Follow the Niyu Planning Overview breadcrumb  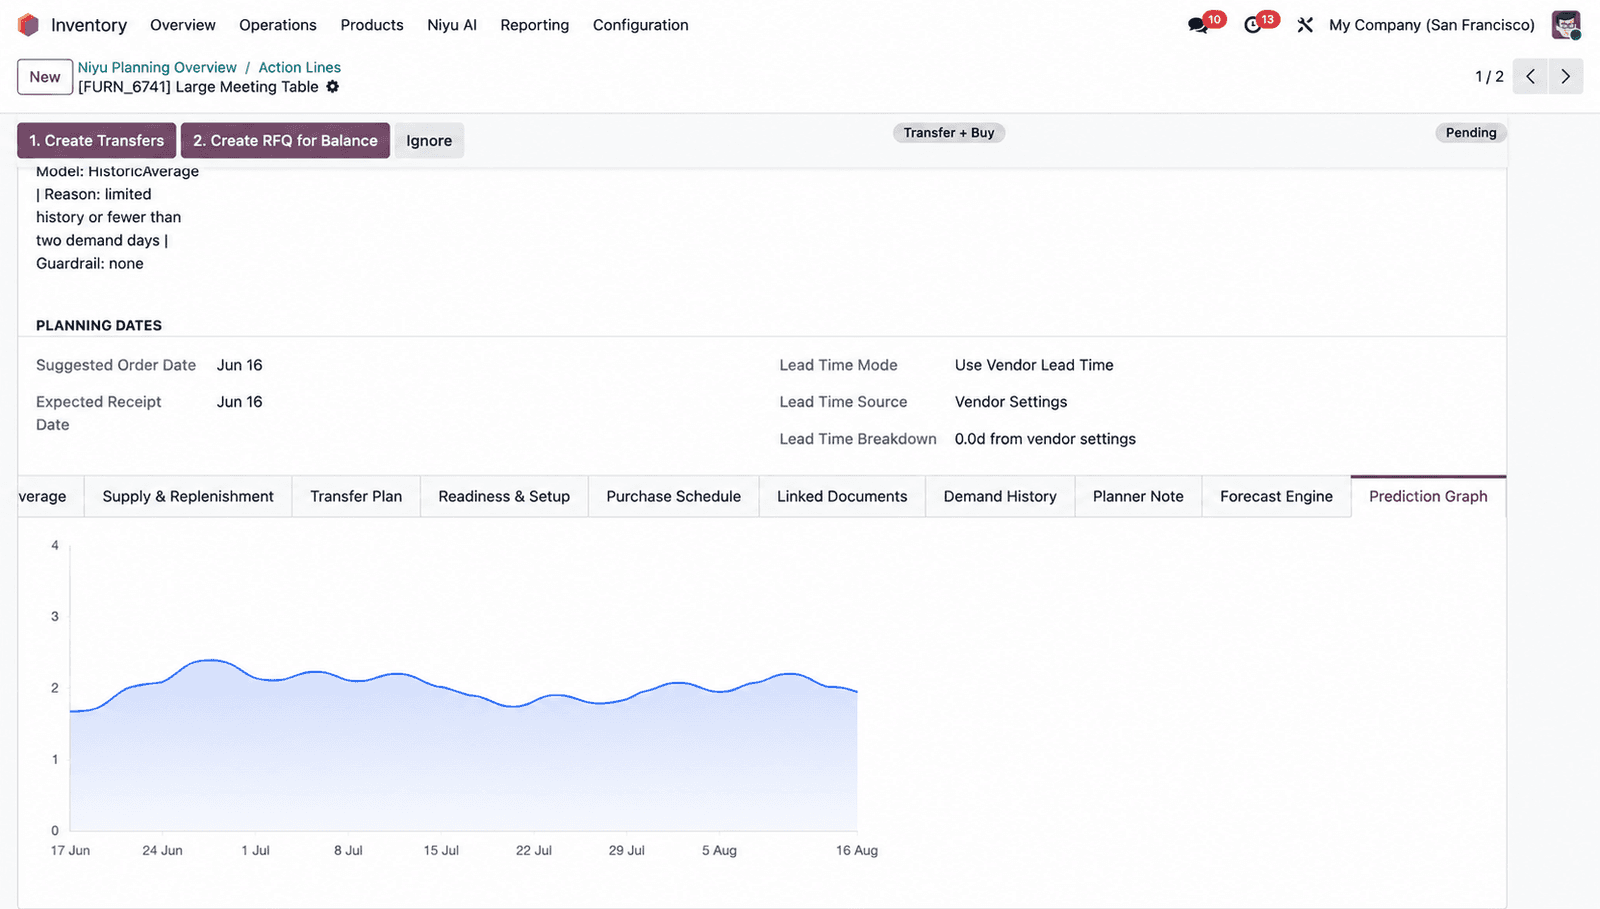click(158, 67)
